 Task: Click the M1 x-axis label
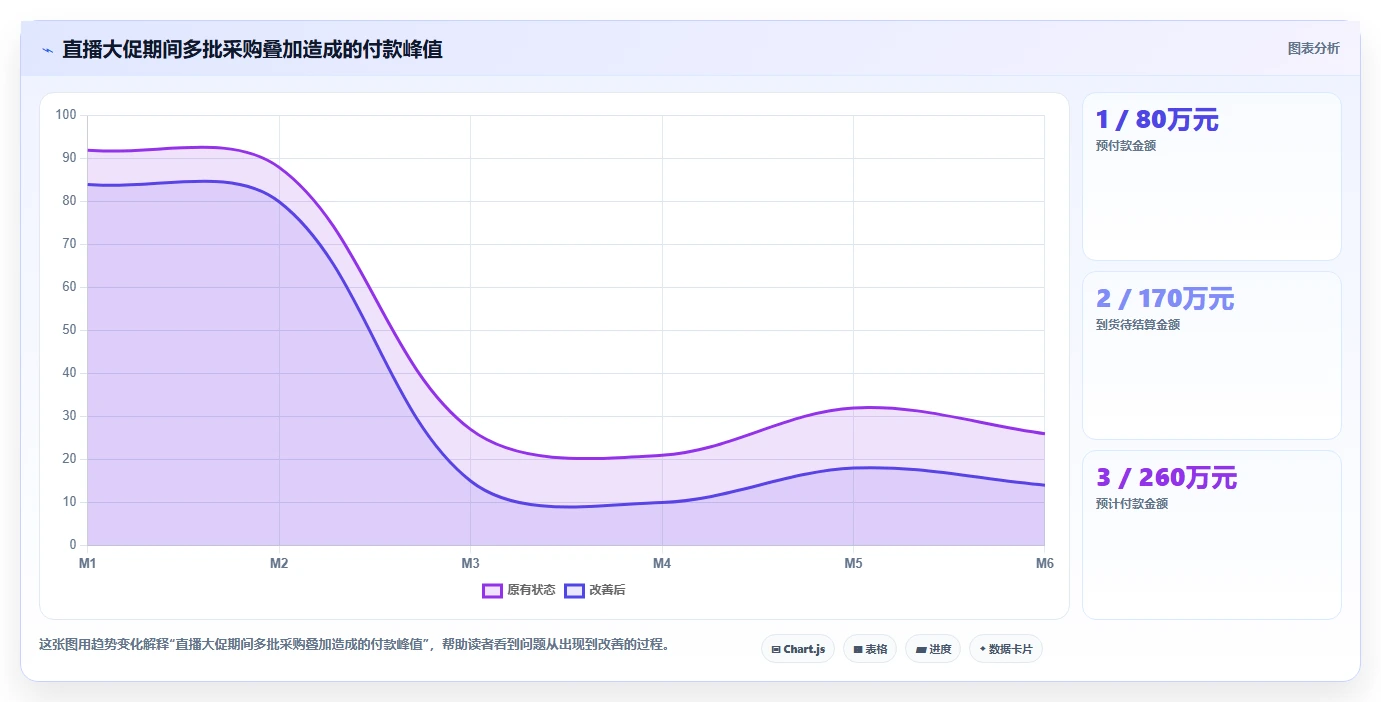point(88,564)
